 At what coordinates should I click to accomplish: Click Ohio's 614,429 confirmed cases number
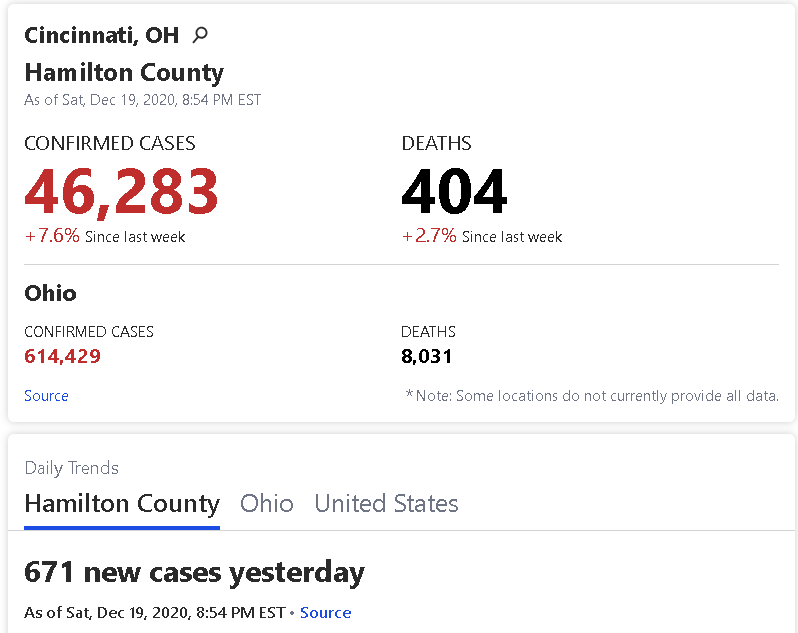click(63, 356)
